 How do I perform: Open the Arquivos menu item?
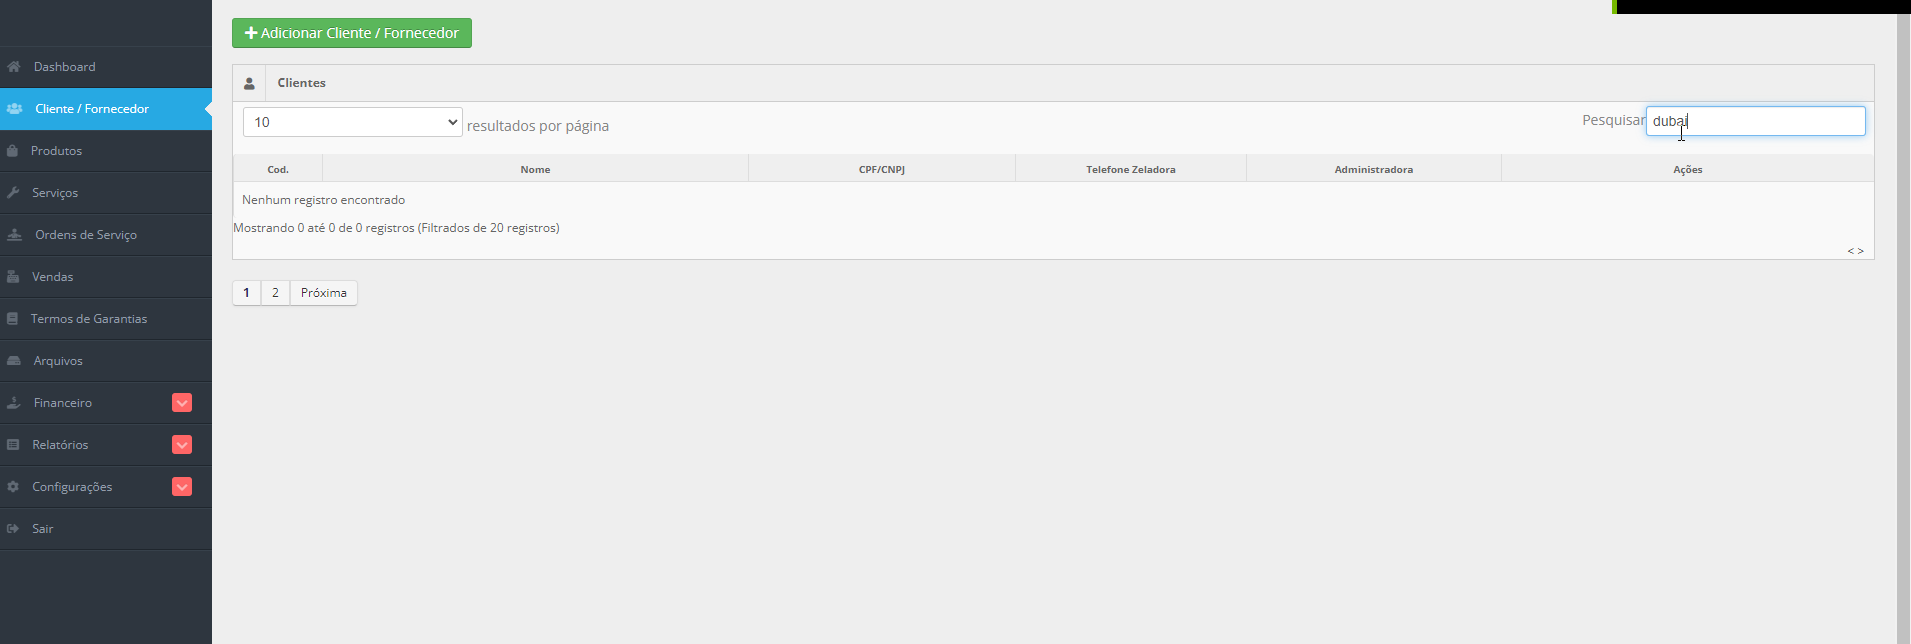click(106, 361)
